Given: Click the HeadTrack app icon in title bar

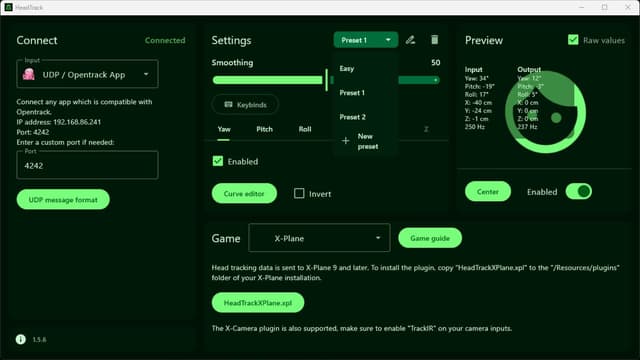Looking at the screenshot, I should point(8,7).
